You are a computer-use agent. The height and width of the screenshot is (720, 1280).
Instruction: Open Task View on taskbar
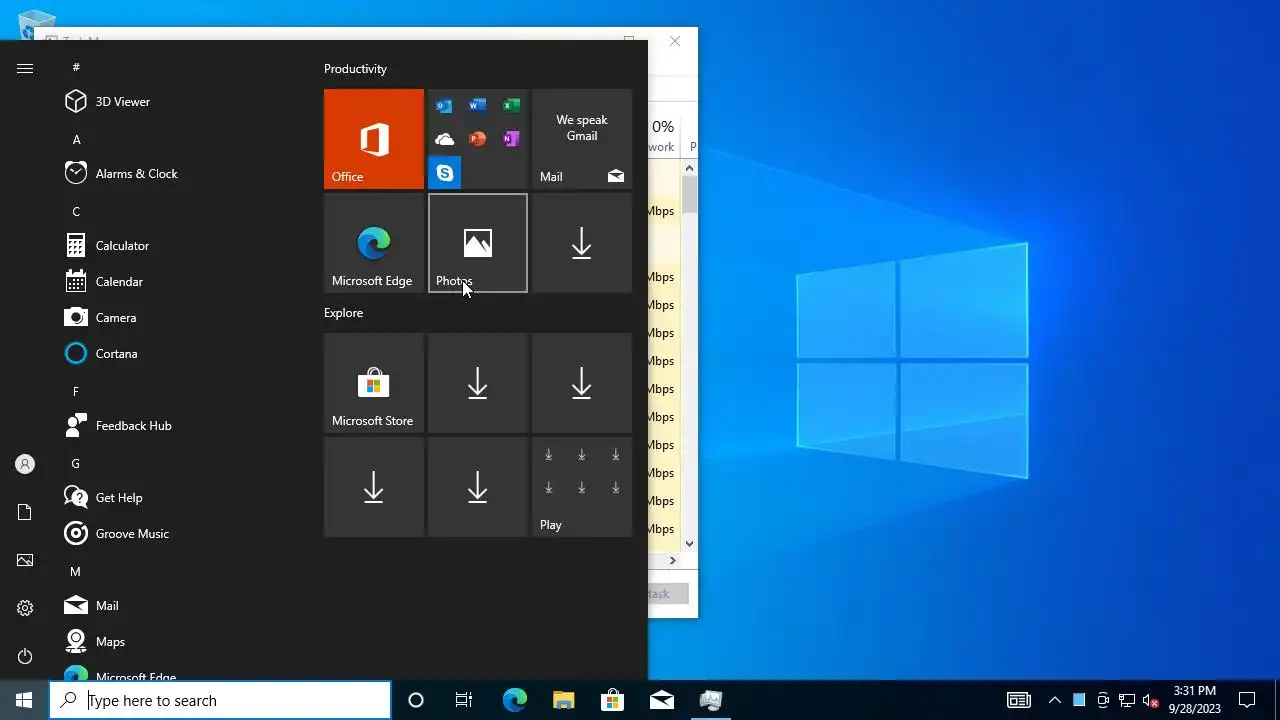(464, 700)
